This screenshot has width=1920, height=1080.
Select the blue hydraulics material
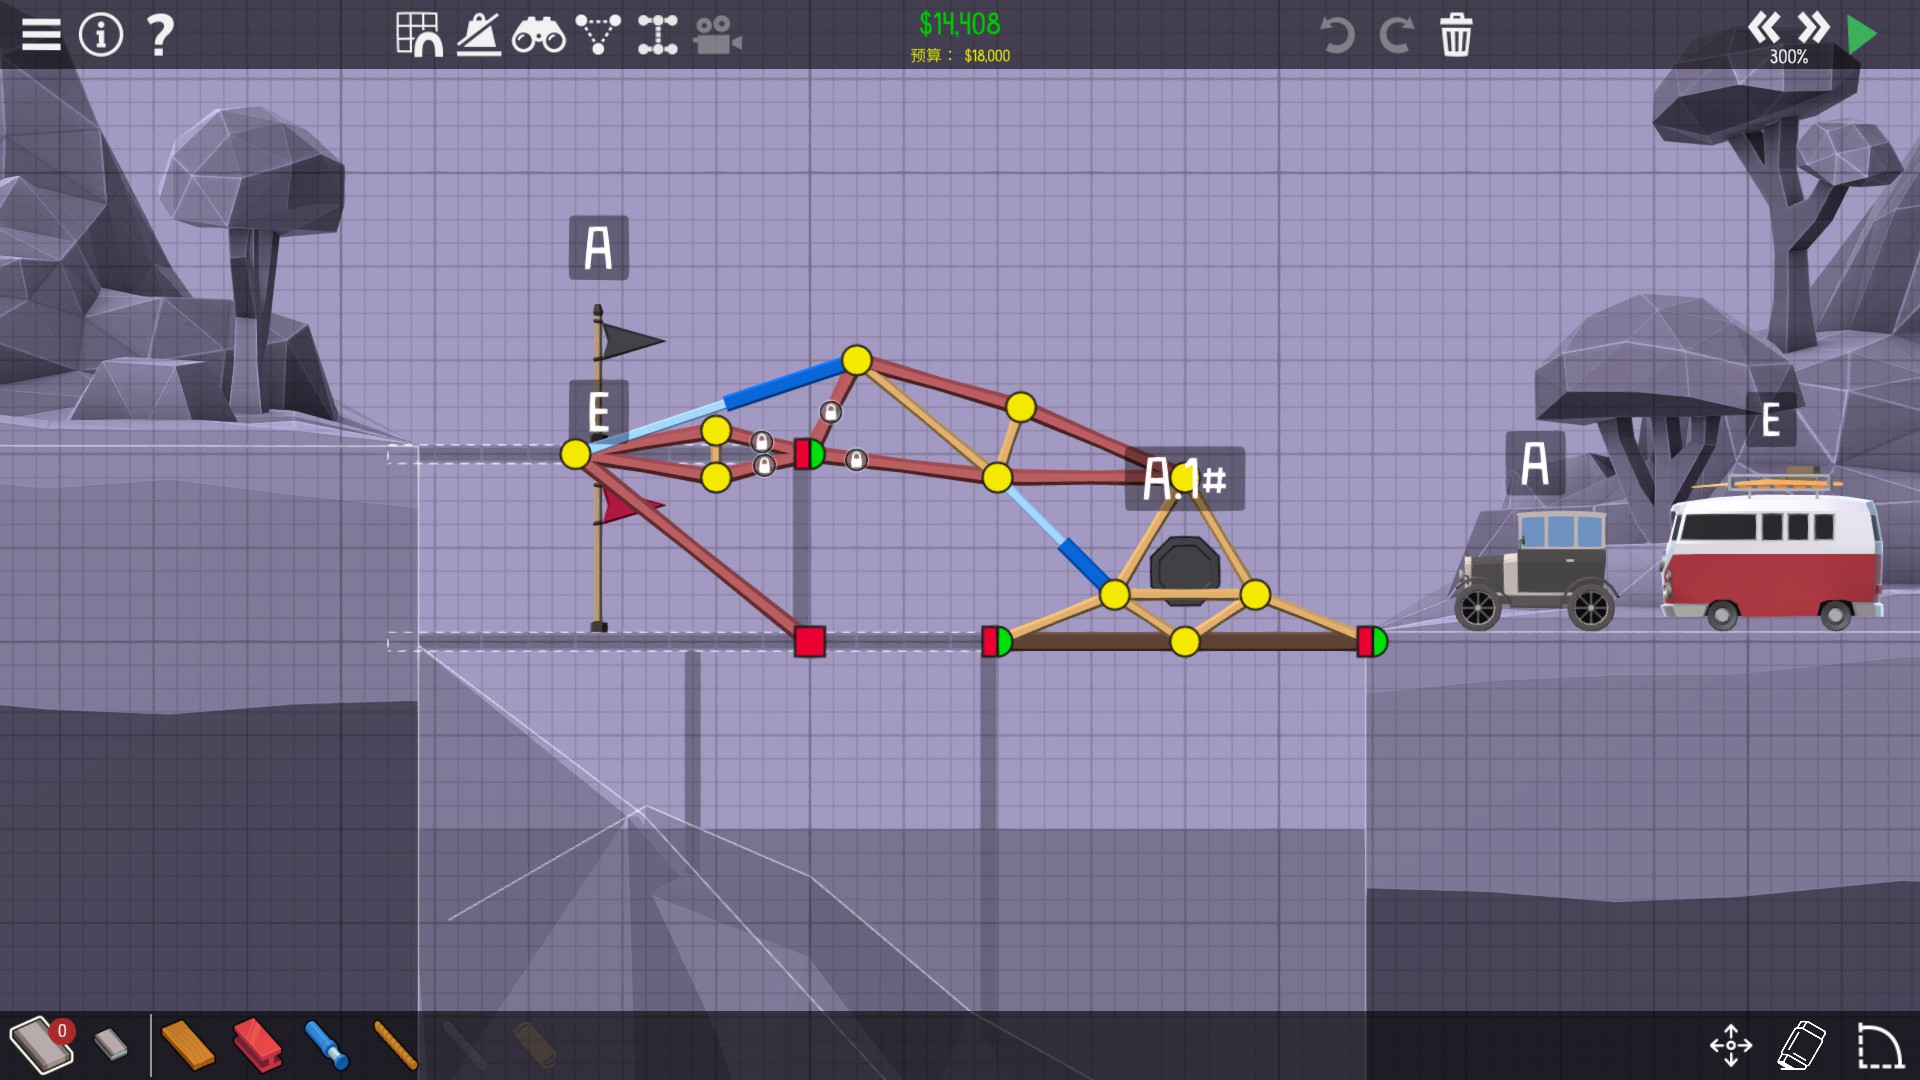point(326,1045)
